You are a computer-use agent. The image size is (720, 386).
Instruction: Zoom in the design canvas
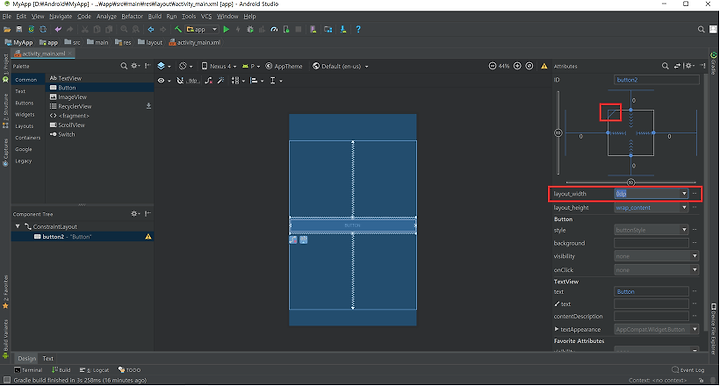coord(518,66)
